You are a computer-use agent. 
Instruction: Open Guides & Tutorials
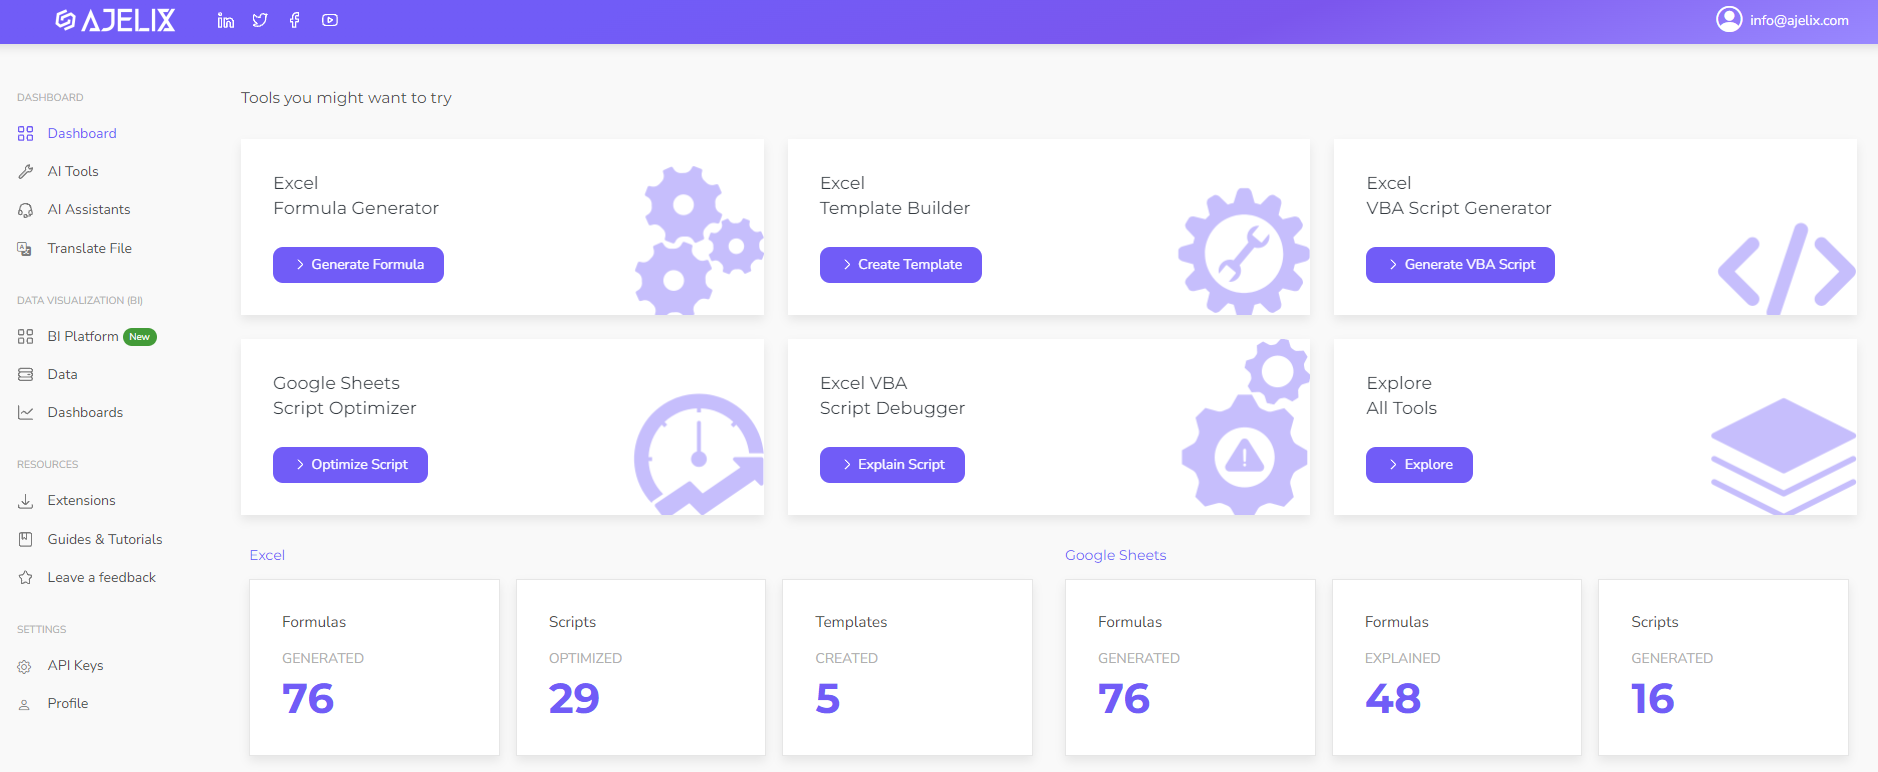click(x=105, y=540)
